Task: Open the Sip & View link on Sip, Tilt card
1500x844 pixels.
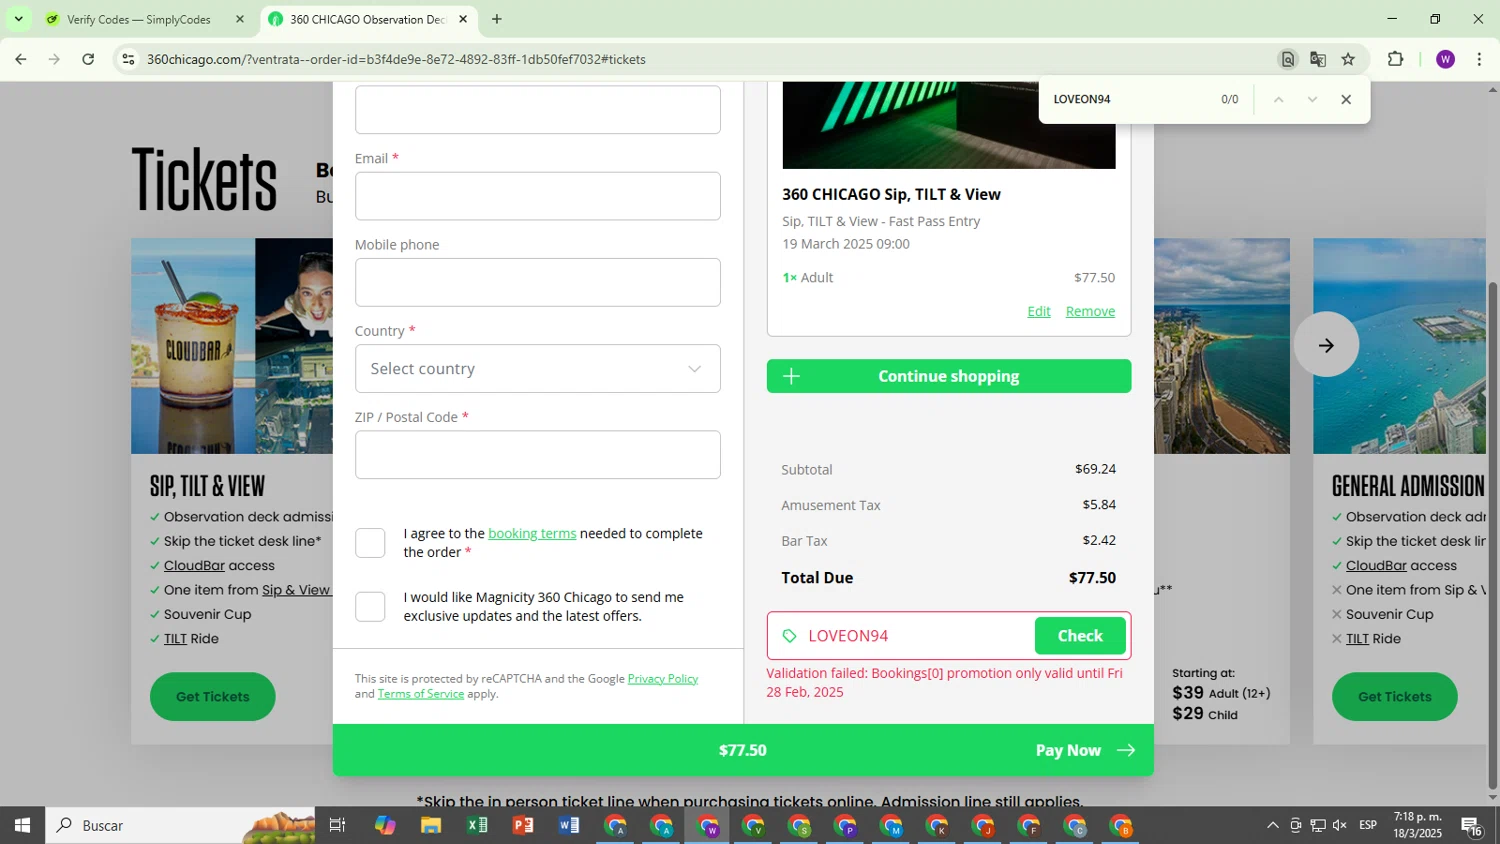Action: [x=296, y=590]
